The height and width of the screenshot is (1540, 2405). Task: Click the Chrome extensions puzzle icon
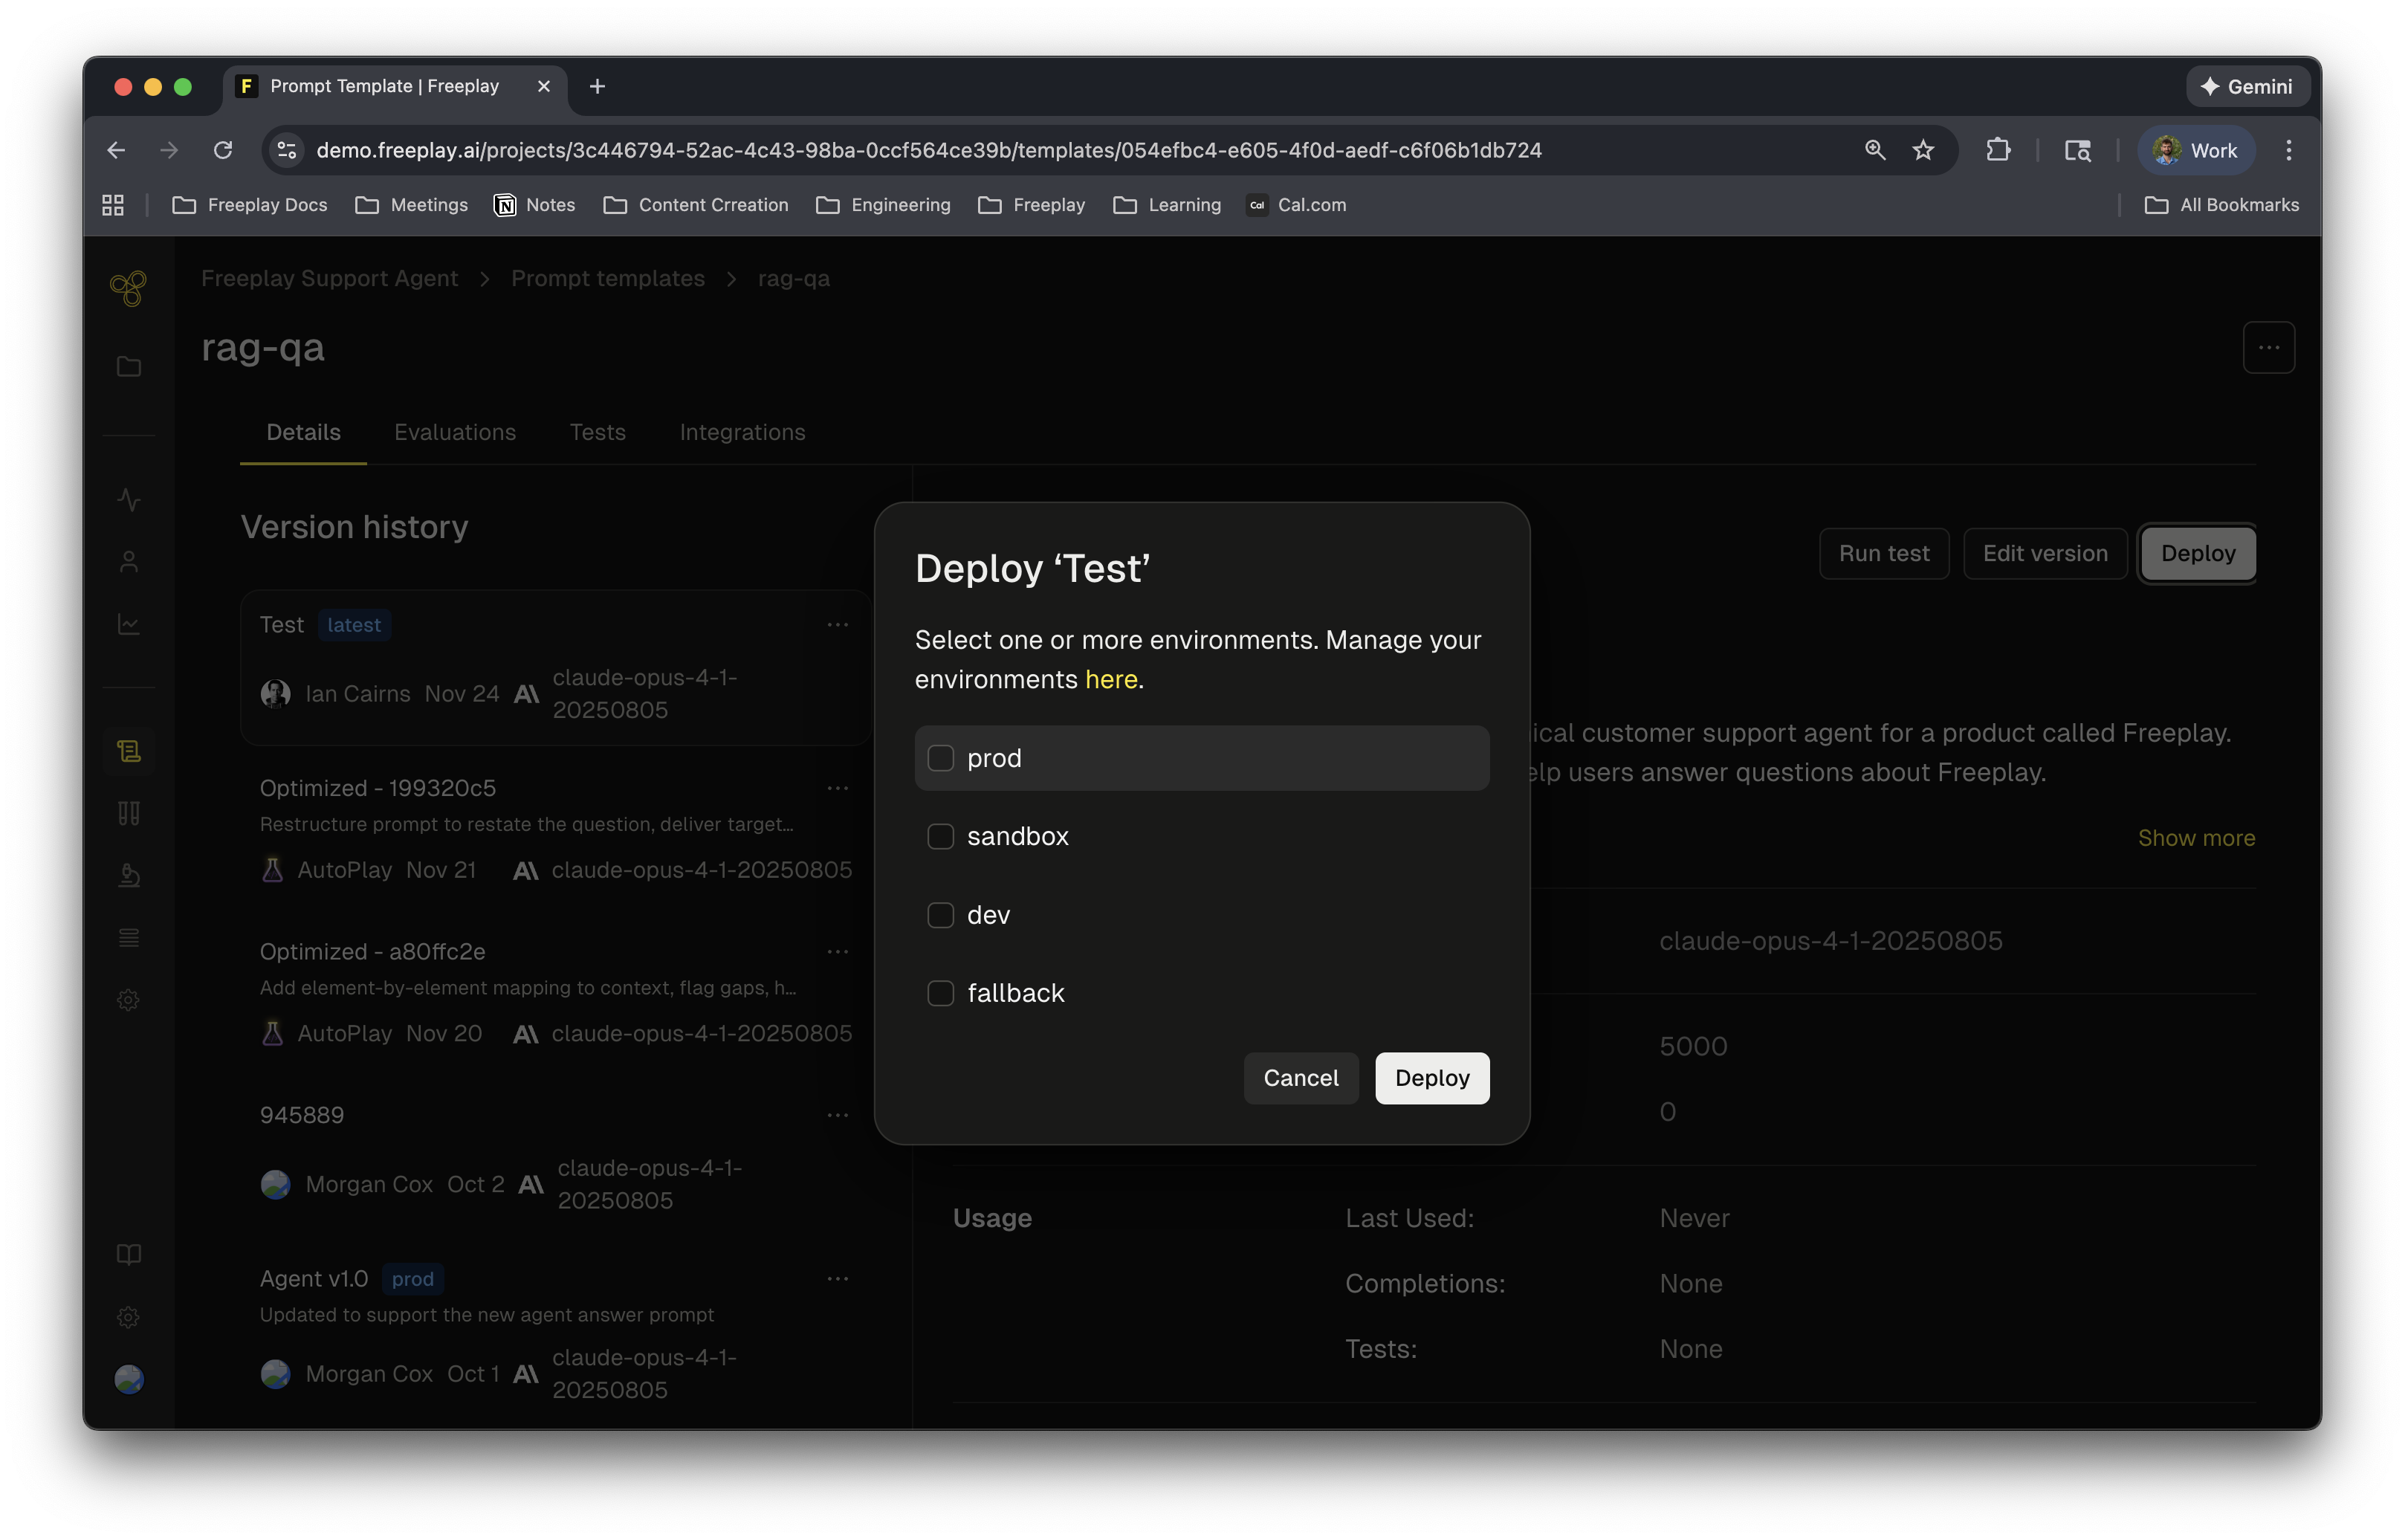1997,150
